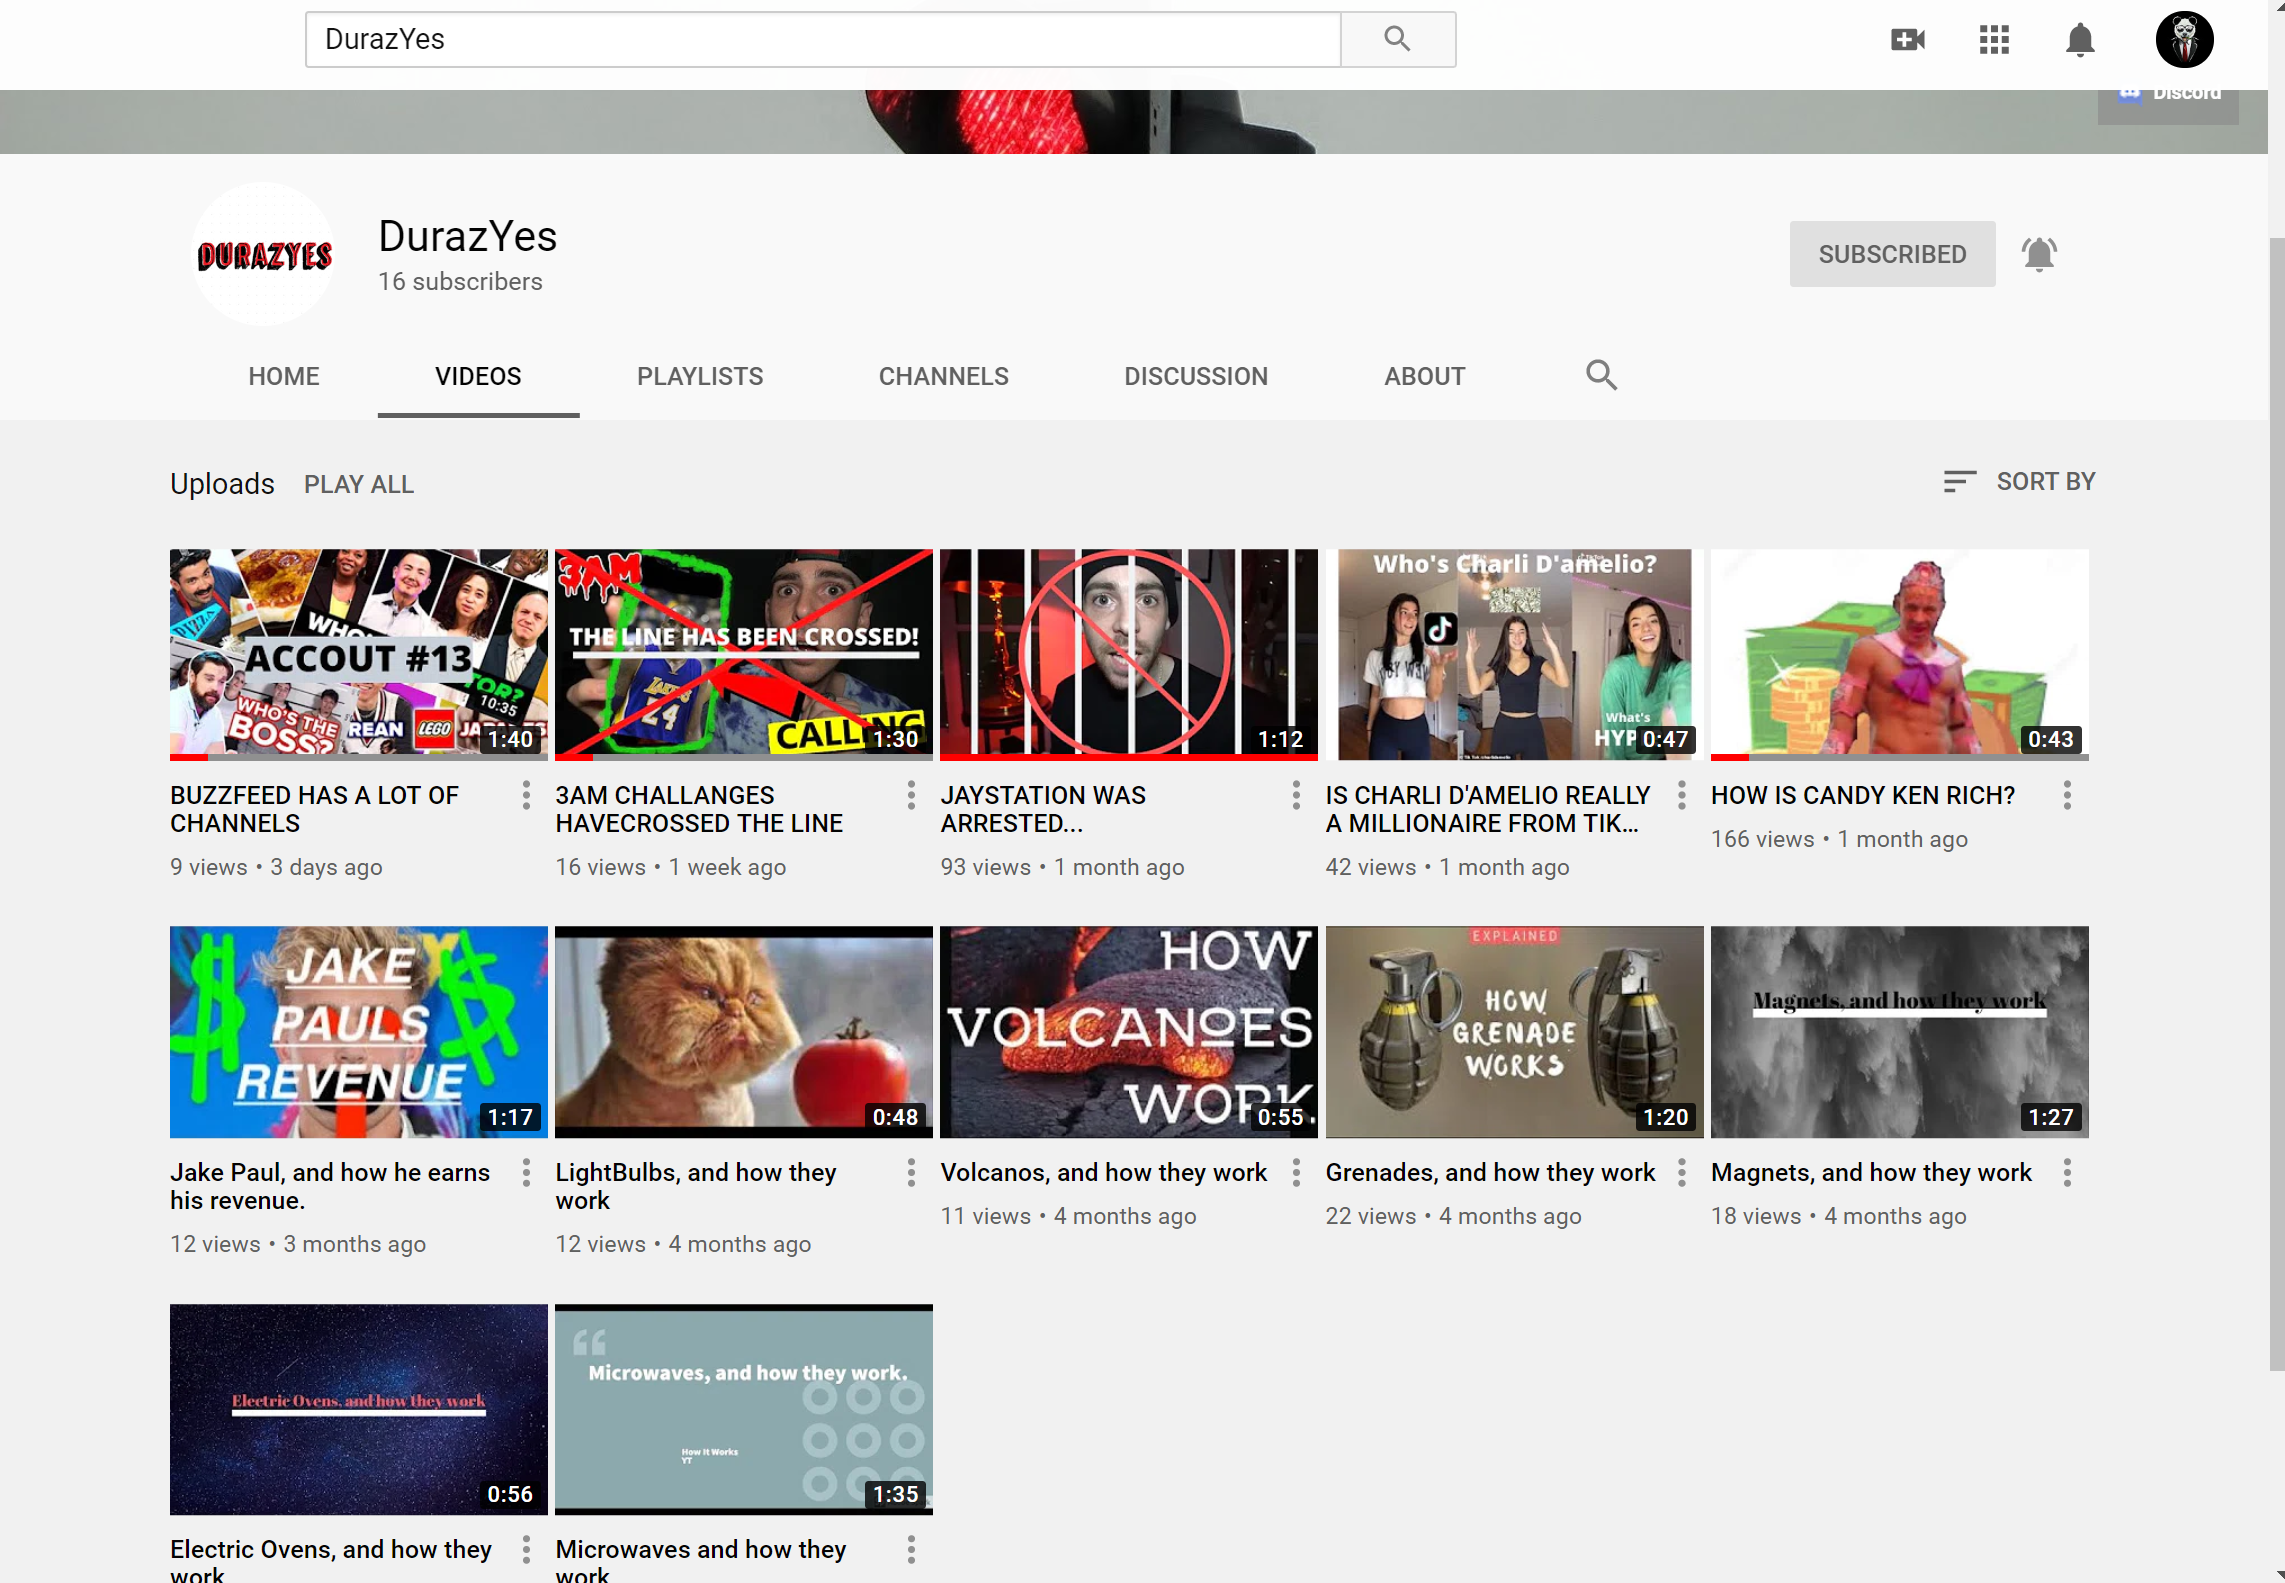The width and height of the screenshot is (2285, 1583).
Task: Open options menu for Volcanos video
Action: [x=1296, y=1172]
